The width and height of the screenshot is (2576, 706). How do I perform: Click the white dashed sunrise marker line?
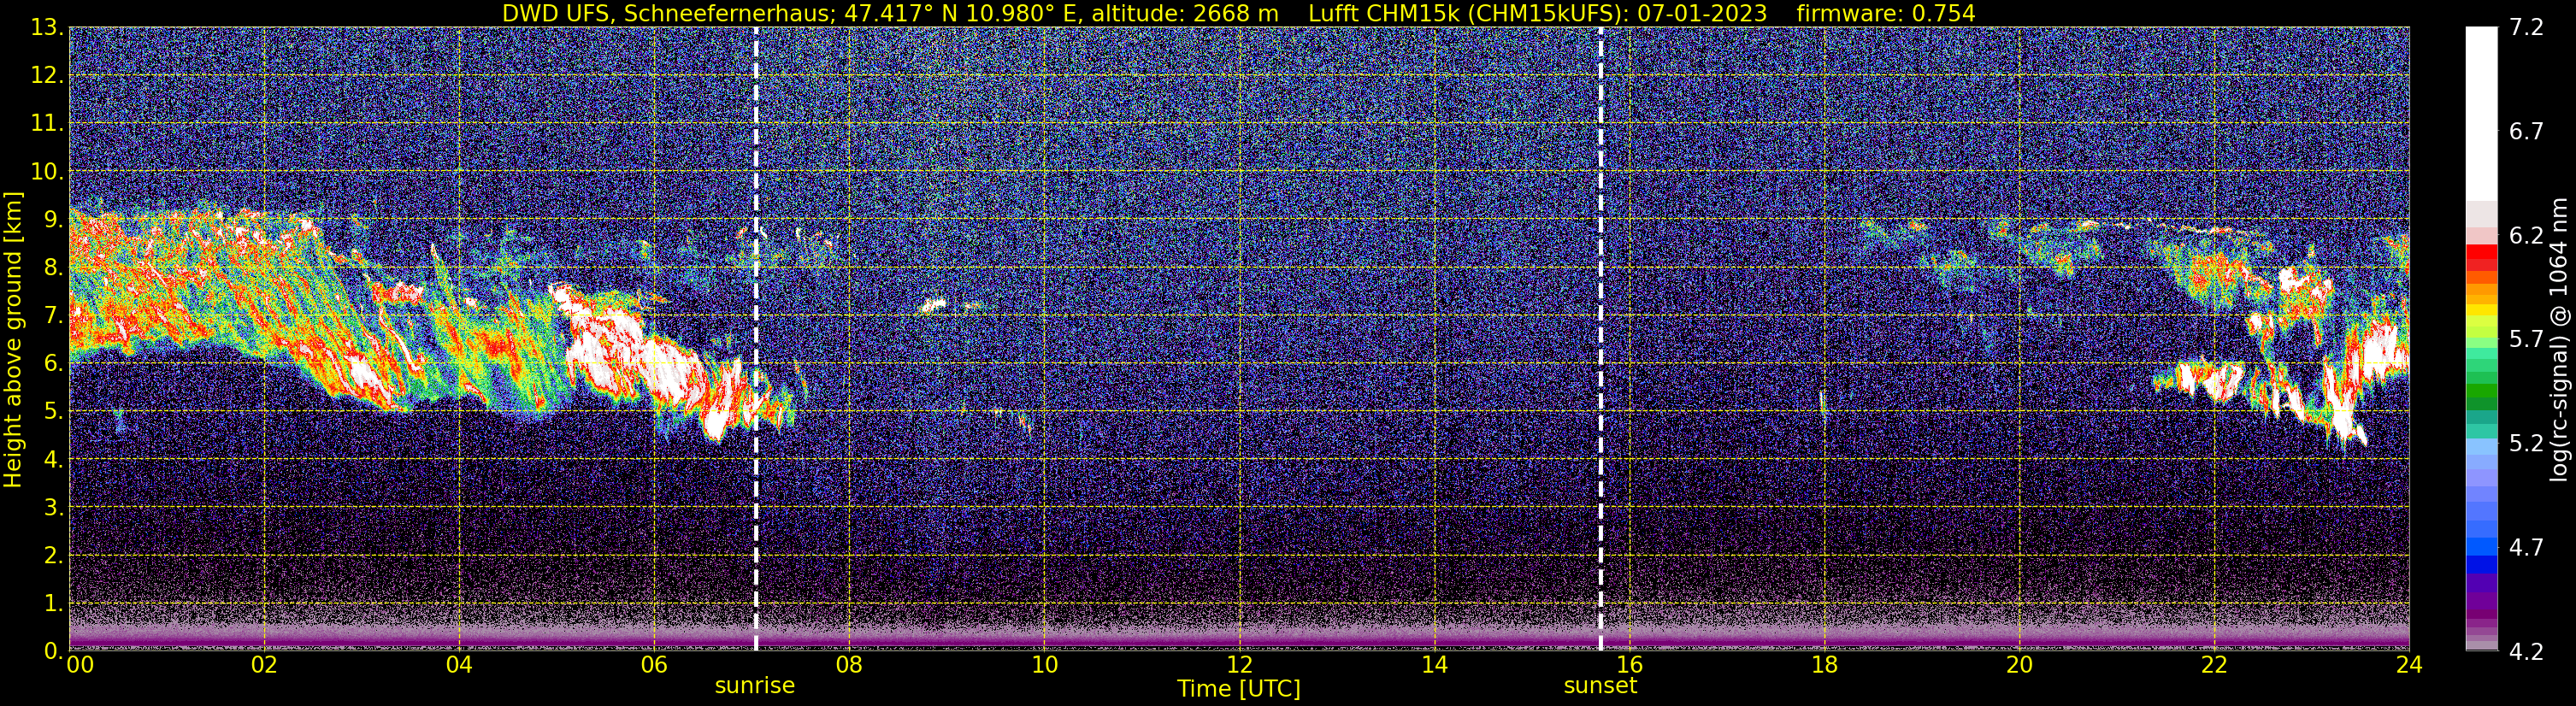pyautogui.click(x=755, y=339)
